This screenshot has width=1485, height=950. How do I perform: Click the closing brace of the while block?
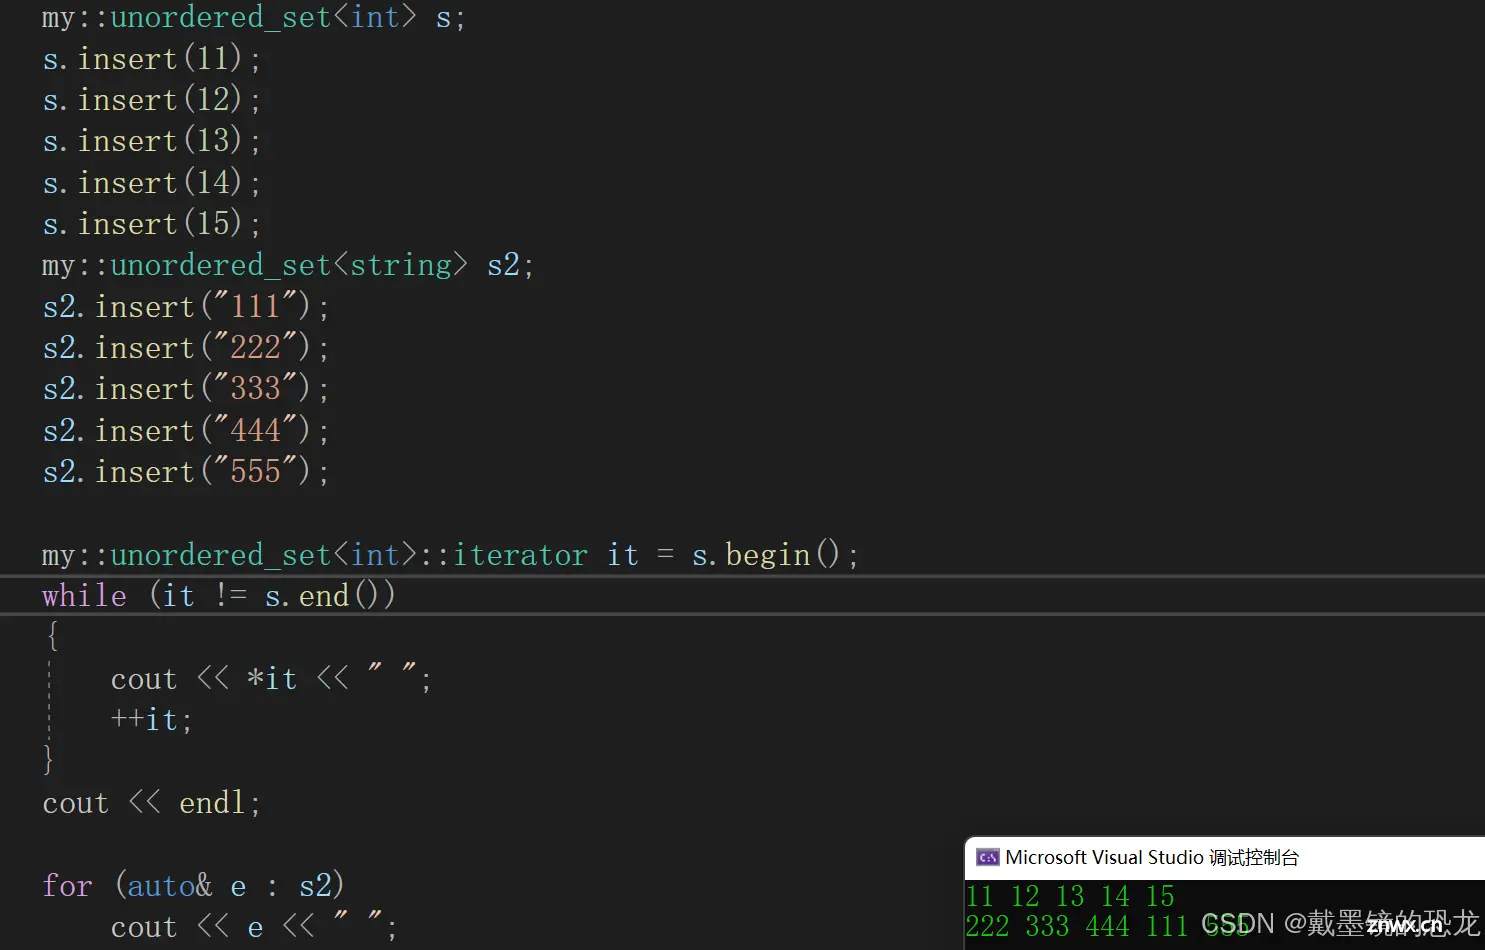tap(48, 760)
